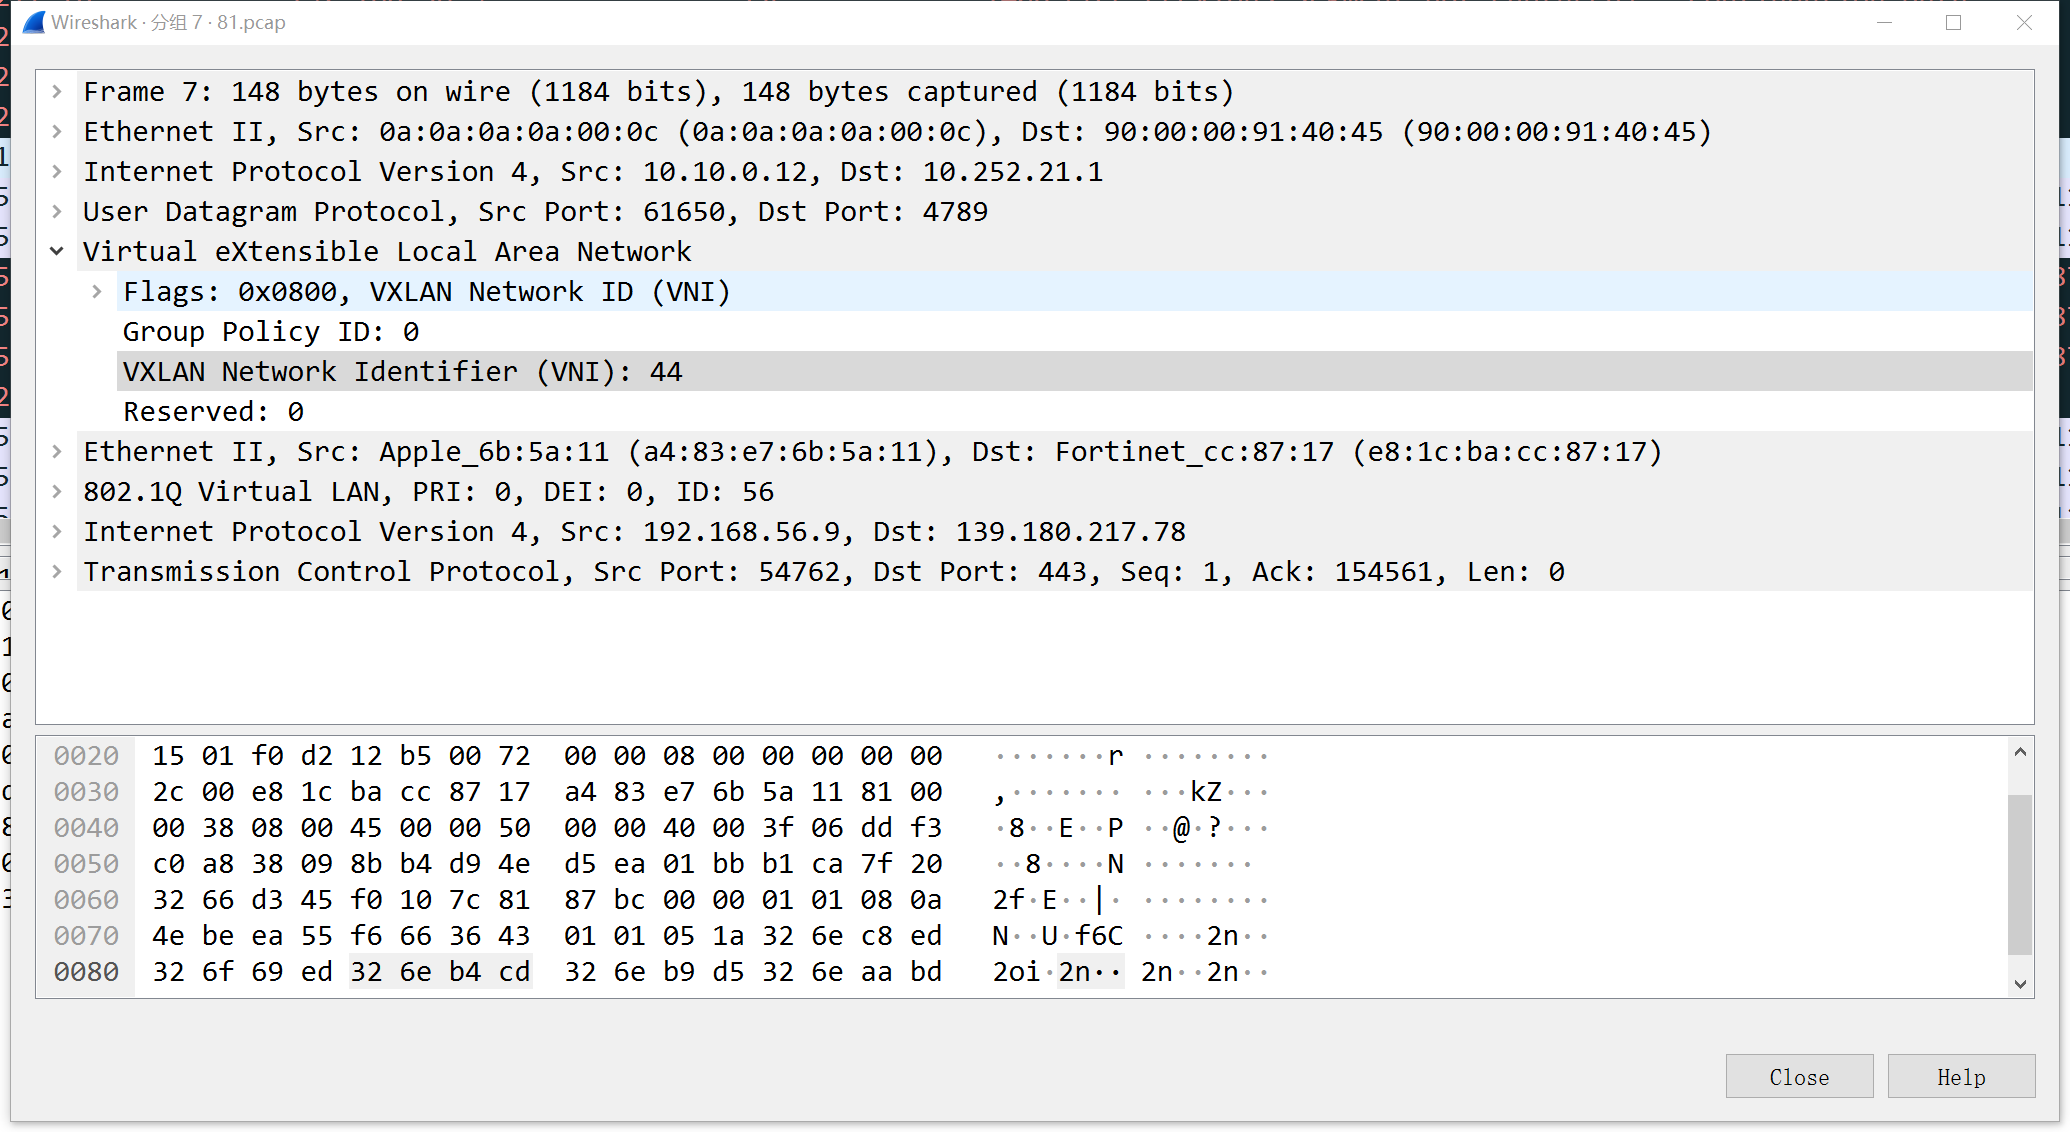The height and width of the screenshot is (1132, 2070).
Task: Expand Internet Protocol Src 10.10.0.12 row
Action: click(x=57, y=172)
